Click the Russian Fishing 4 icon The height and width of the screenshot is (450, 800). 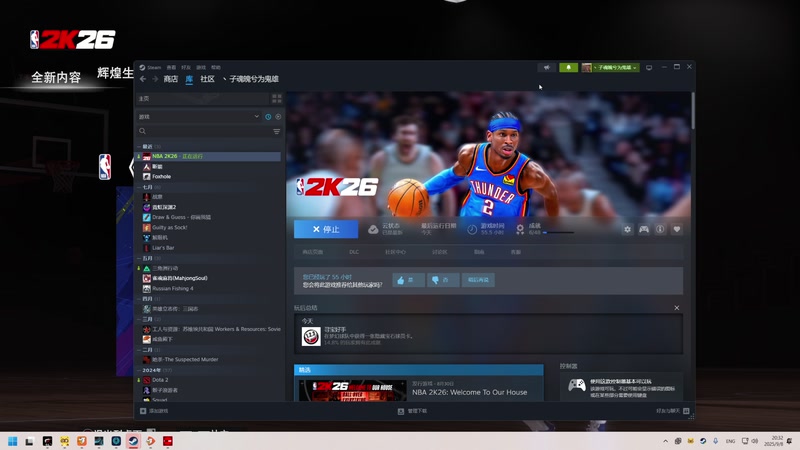[x=146, y=289]
